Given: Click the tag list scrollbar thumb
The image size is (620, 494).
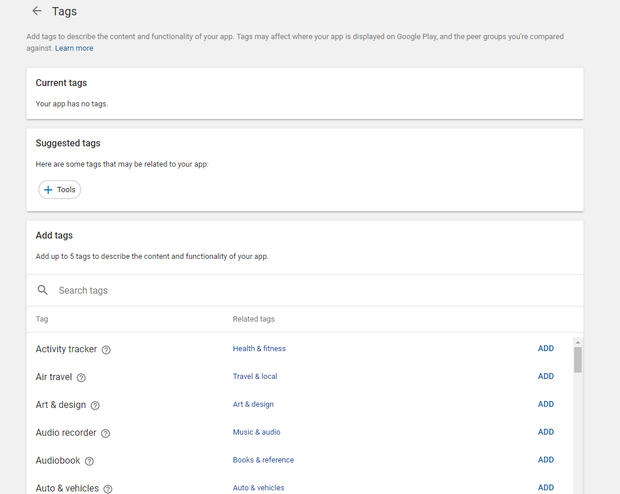Looking at the screenshot, I should pos(577,359).
